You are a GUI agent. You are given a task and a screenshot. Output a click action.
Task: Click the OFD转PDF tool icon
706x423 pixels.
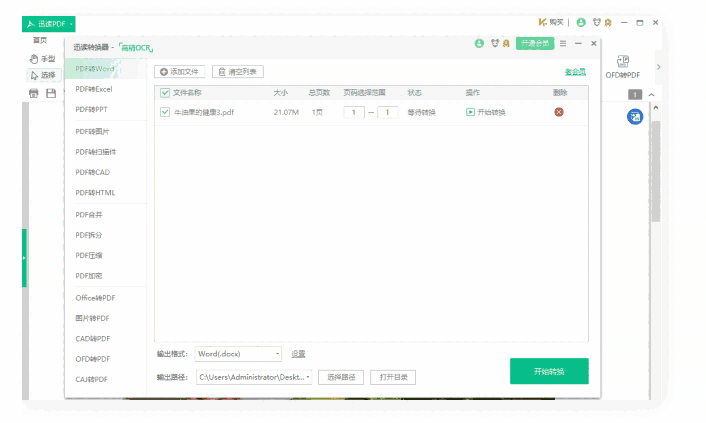point(623,67)
